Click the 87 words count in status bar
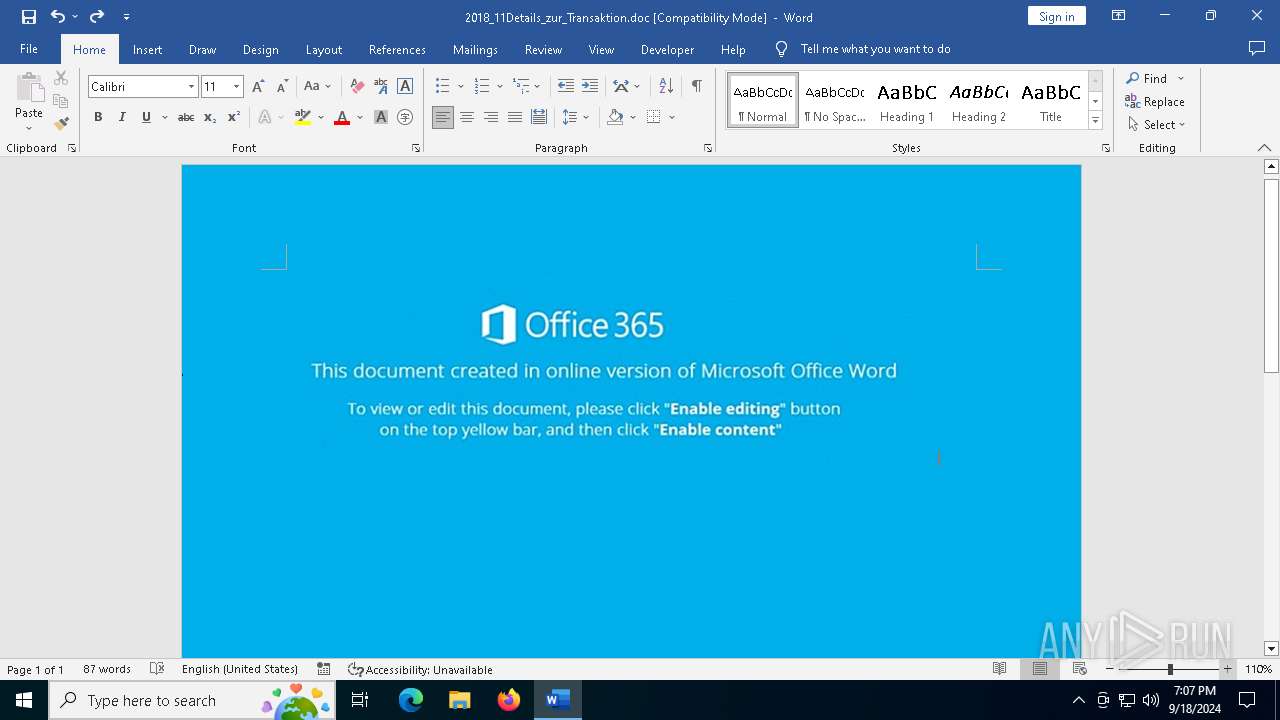The width and height of the screenshot is (1280, 720). [106, 669]
